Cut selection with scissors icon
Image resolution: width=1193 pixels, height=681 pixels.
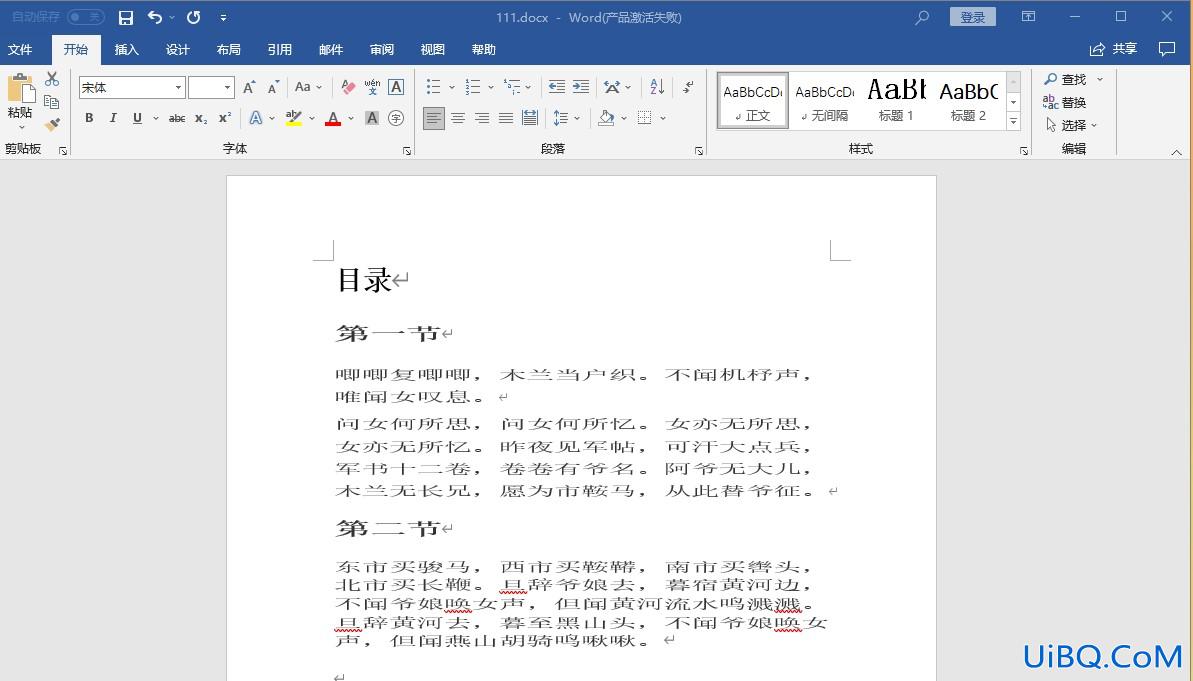pos(52,79)
